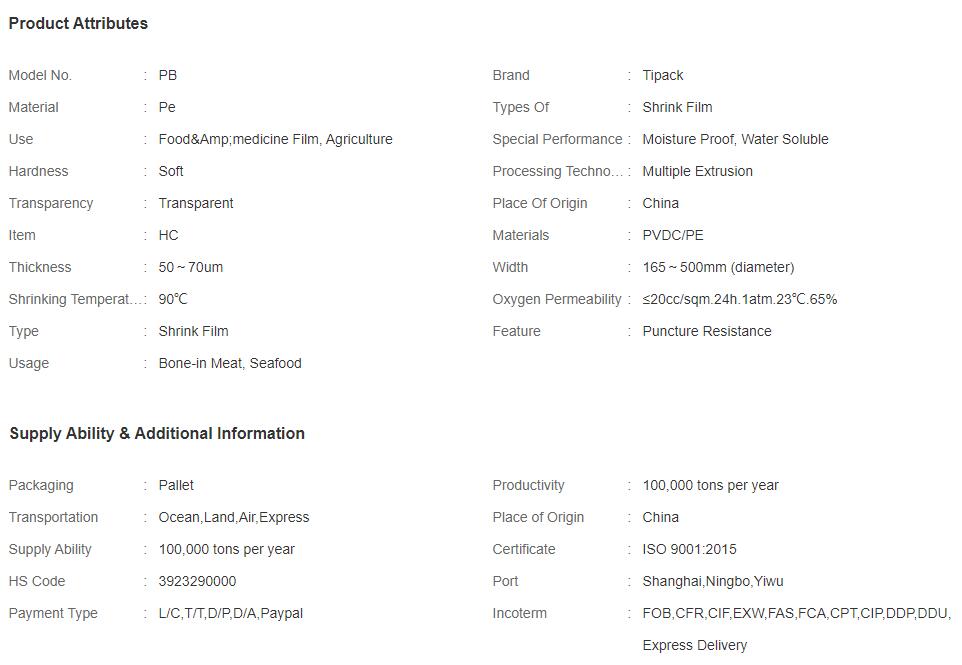
Task: Click the Express Delivery text
Action: tap(695, 645)
